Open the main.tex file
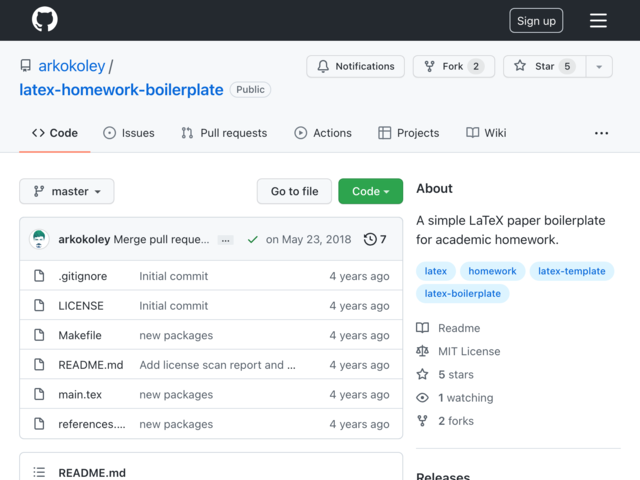Screen dimensions: 640x480 pos(80,395)
